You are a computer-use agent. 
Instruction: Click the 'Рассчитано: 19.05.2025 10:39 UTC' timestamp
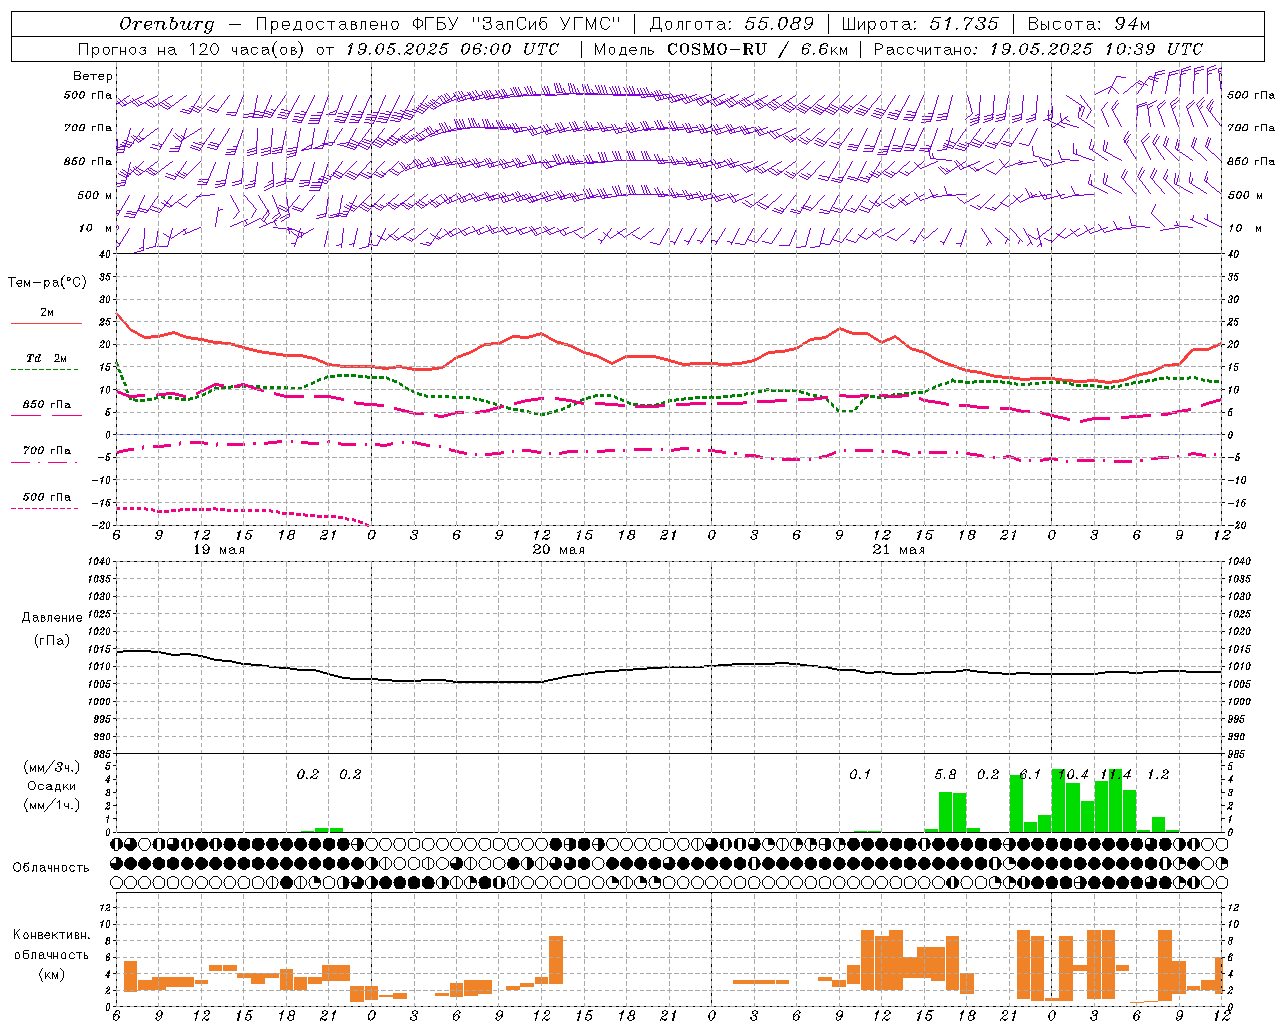click(x=1038, y=49)
